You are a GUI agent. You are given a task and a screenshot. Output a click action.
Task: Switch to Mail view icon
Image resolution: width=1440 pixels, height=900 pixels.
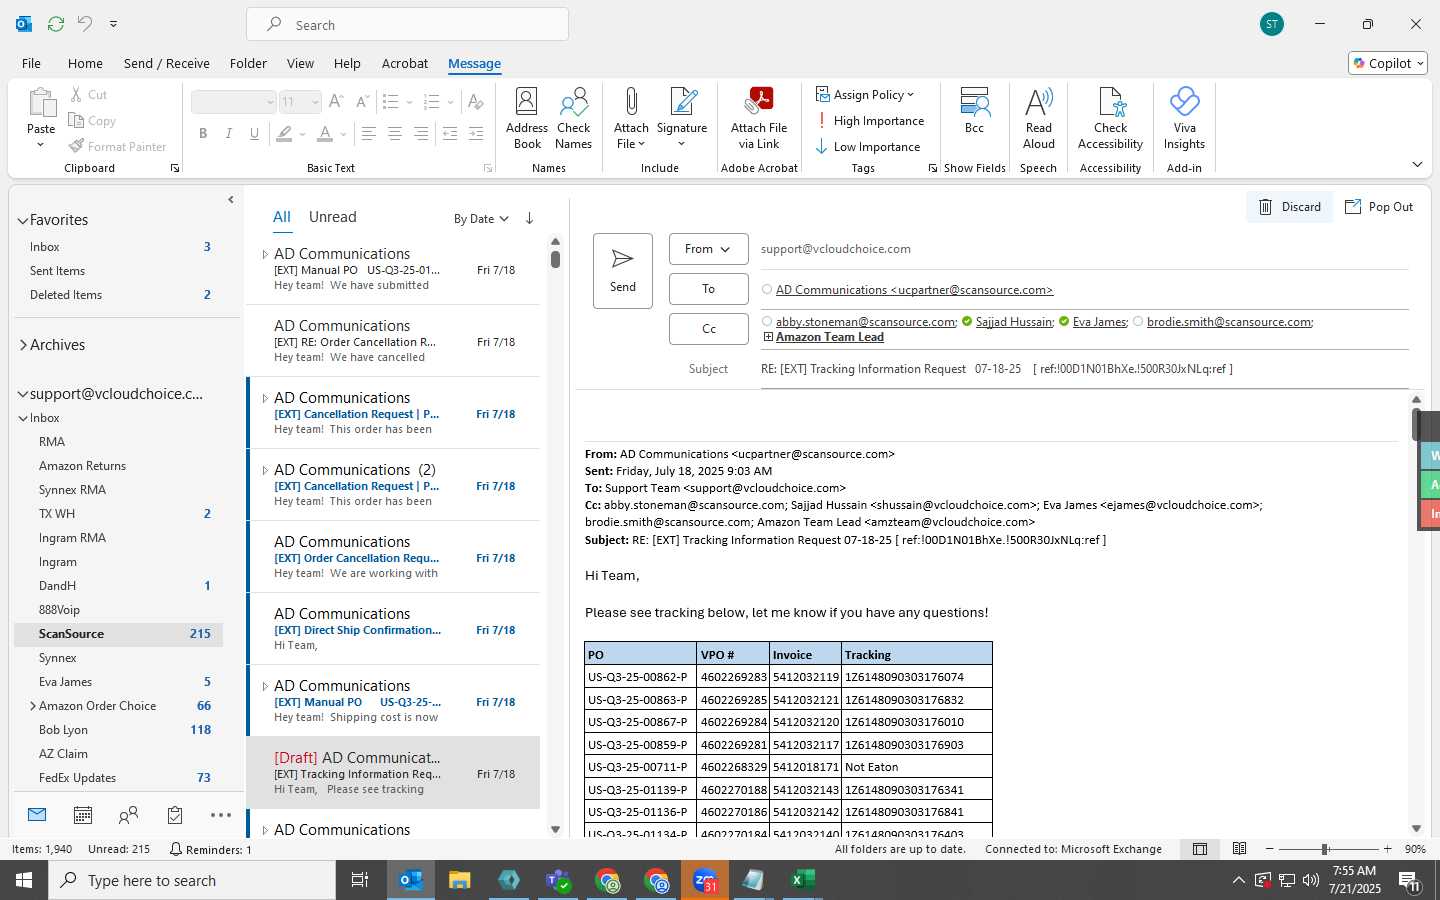click(x=37, y=815)
